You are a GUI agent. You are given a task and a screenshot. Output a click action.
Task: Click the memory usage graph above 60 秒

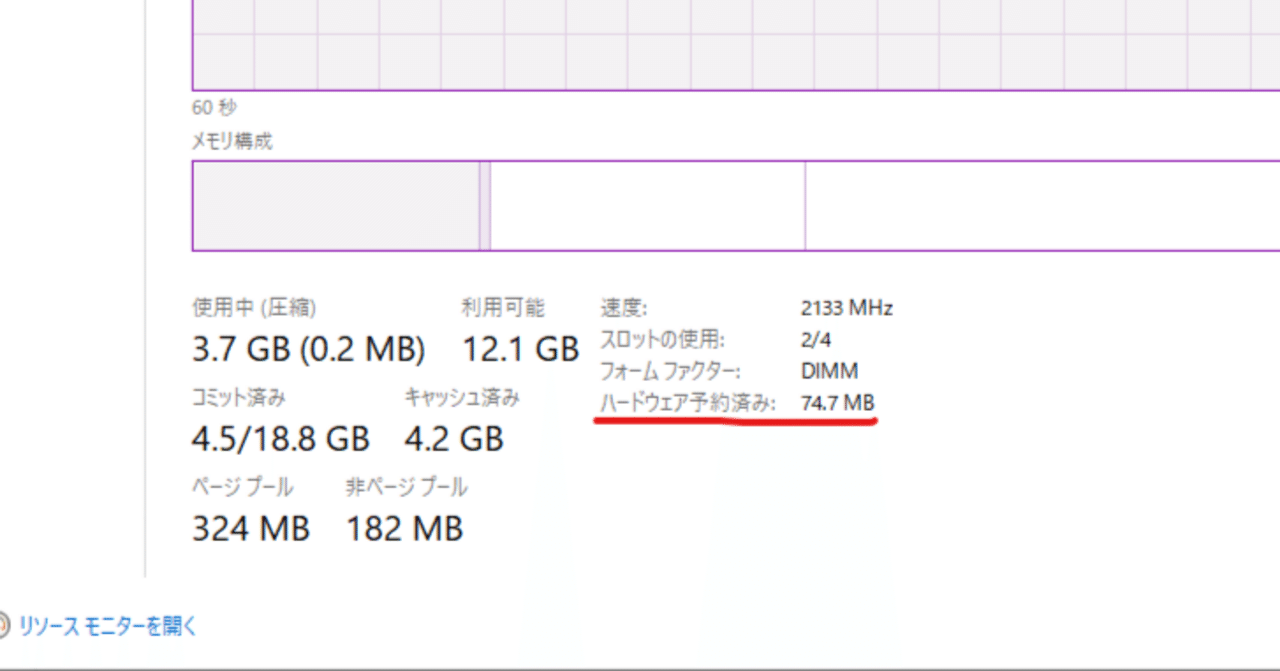click(700, 45)
